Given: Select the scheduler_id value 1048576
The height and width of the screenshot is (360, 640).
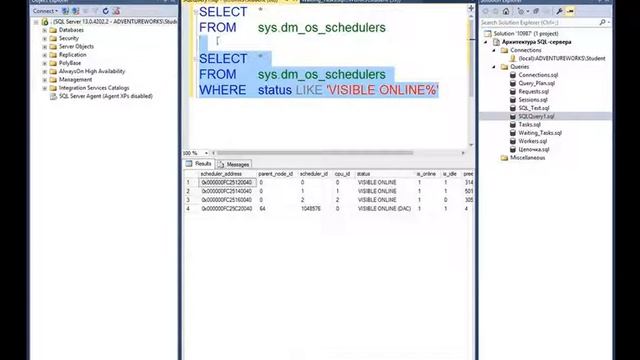Looking at the screenshot, I should (311, 209).
